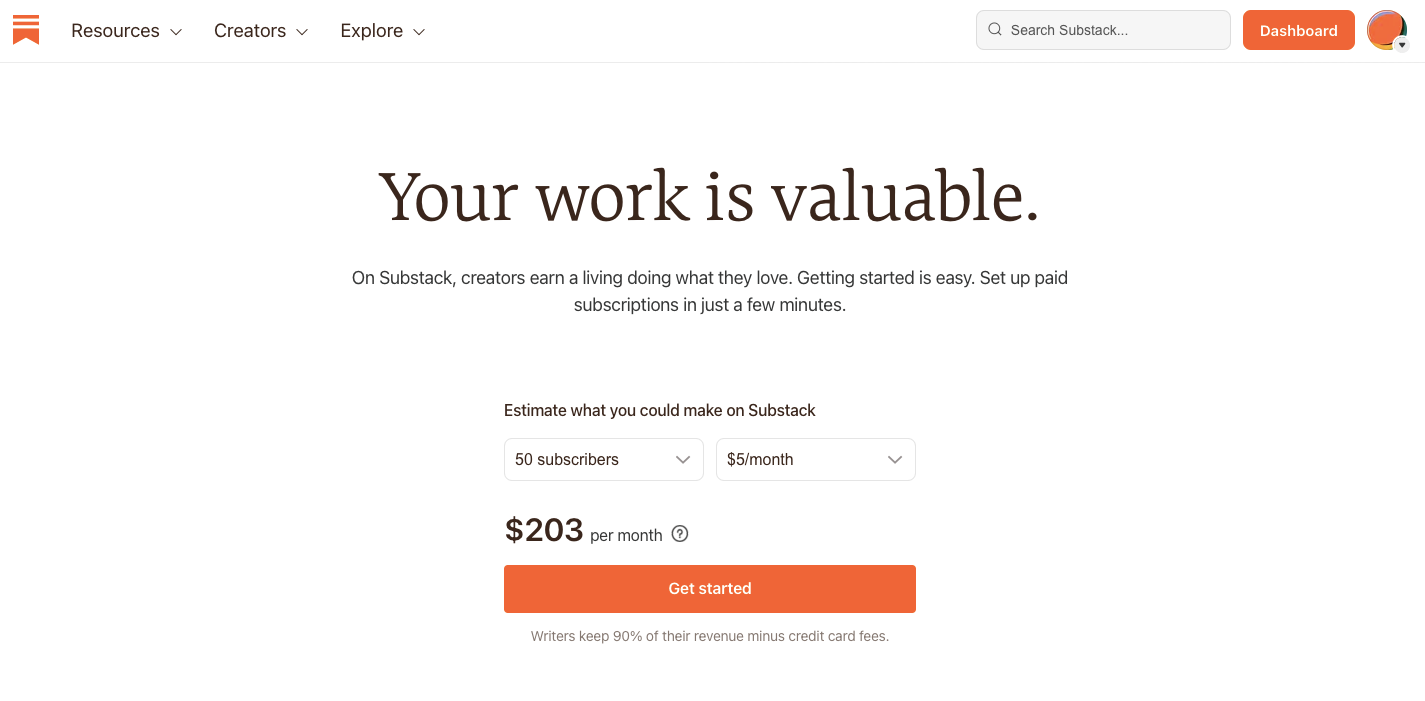The image size is (1425, 701).
Task: Click the $203 estimated earnings figure
Action: 544,529
